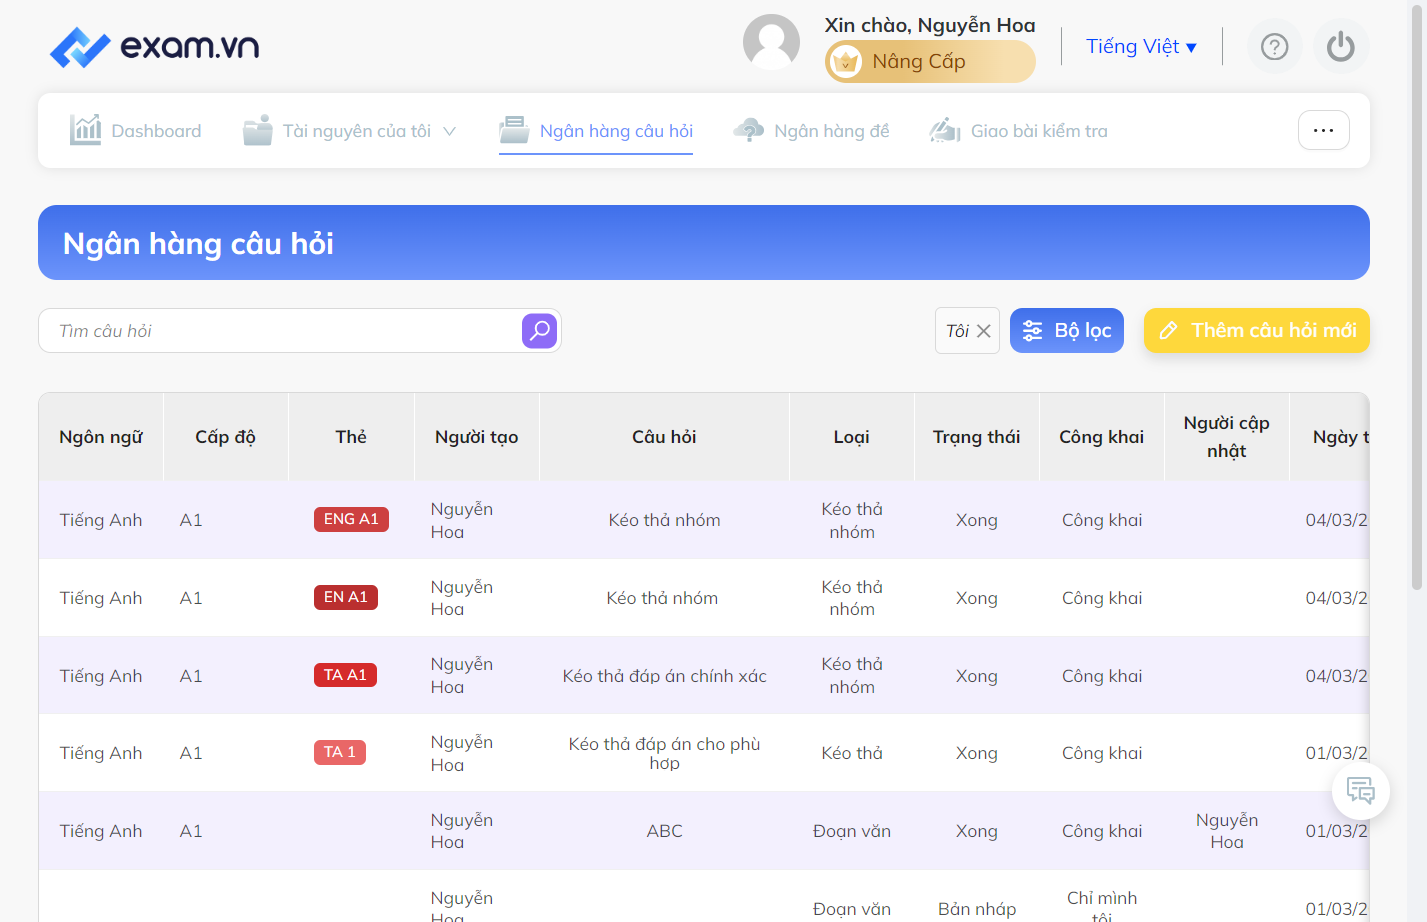Go to the Dashboard tab

(135, 131)
